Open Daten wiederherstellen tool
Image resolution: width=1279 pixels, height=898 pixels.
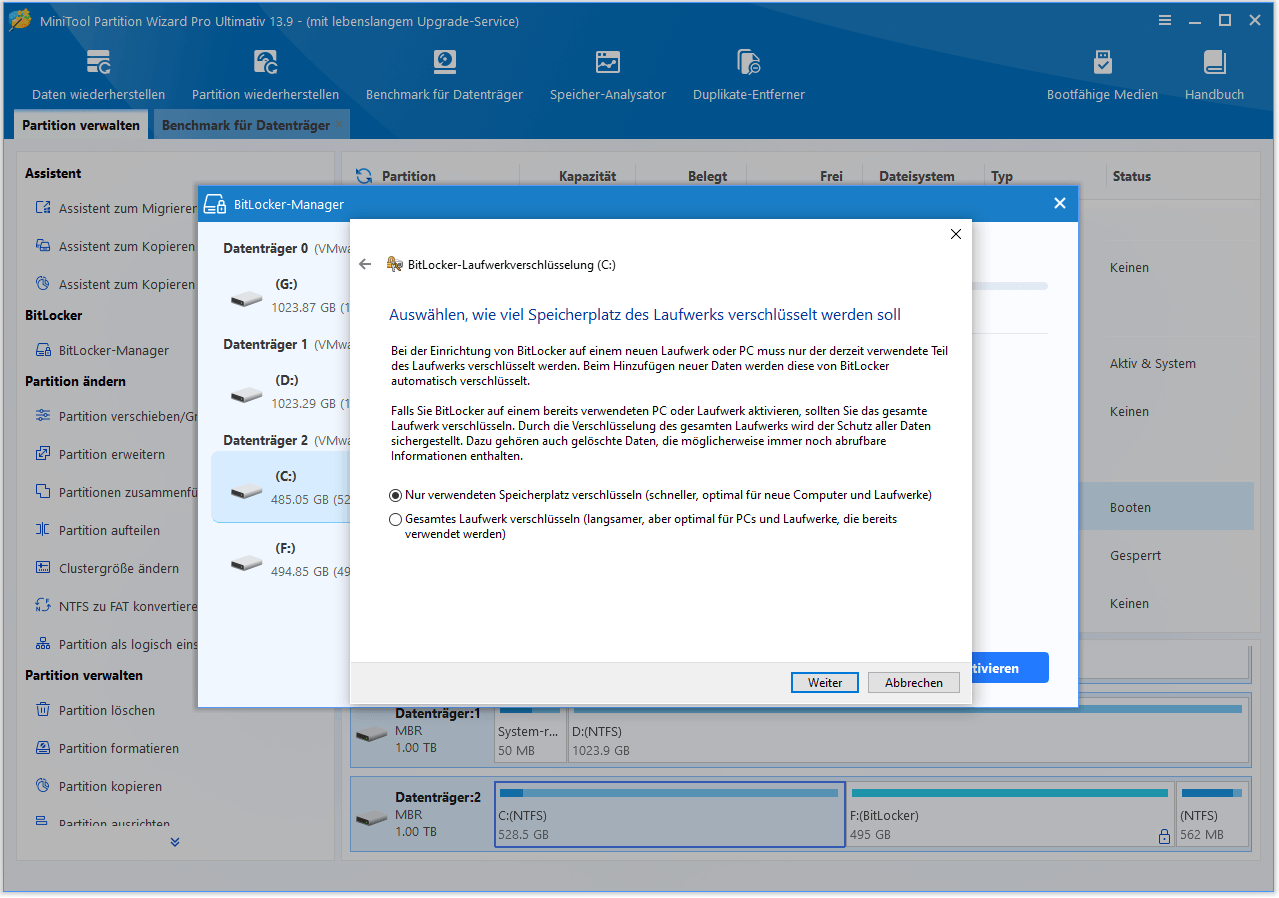click(x=98, y=76)
